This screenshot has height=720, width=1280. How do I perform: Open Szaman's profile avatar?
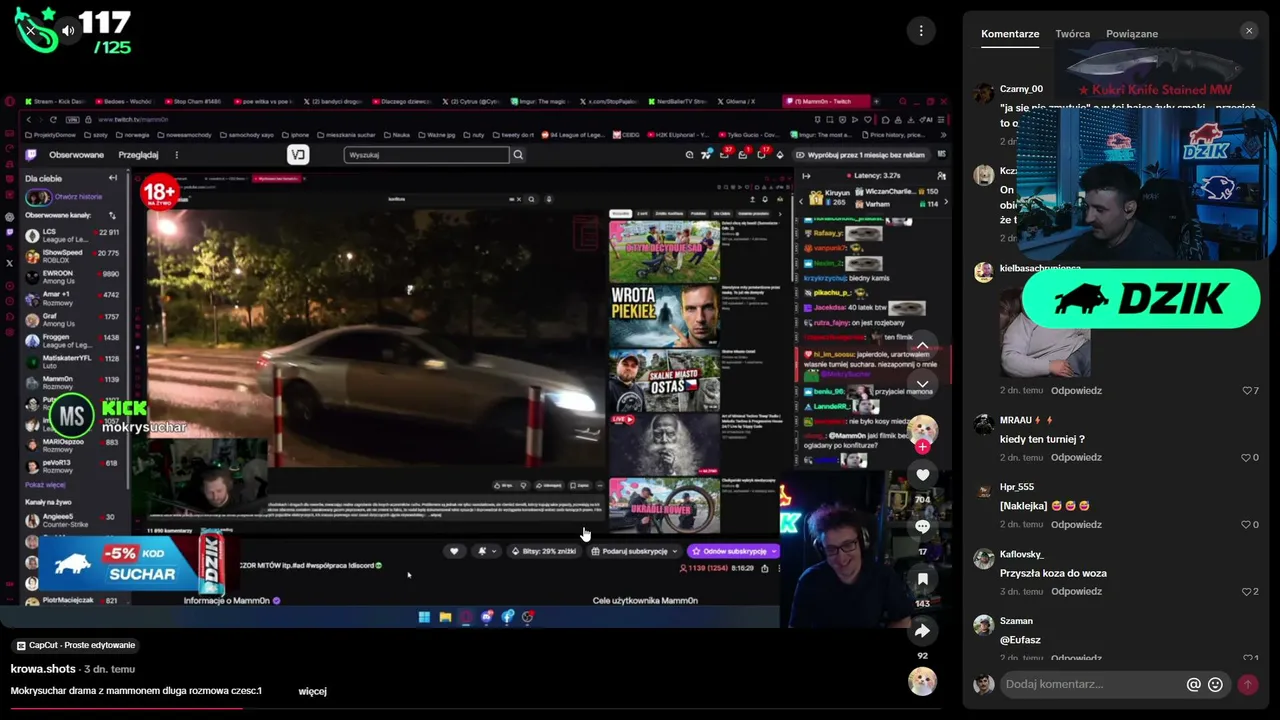click(984, 625)
